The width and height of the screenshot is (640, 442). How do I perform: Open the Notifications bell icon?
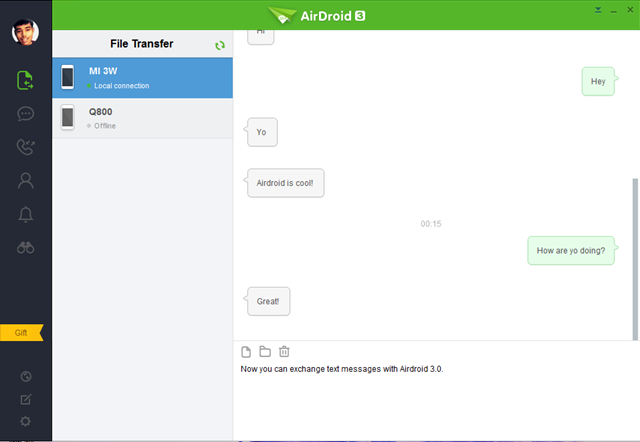(x=25, y=214)
